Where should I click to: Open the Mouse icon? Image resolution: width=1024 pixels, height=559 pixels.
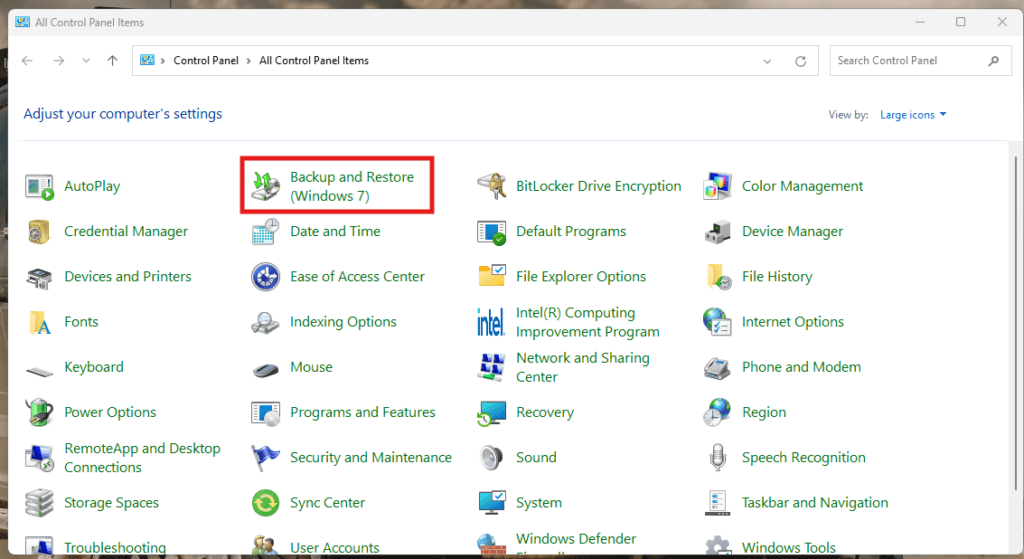[266, 370]
